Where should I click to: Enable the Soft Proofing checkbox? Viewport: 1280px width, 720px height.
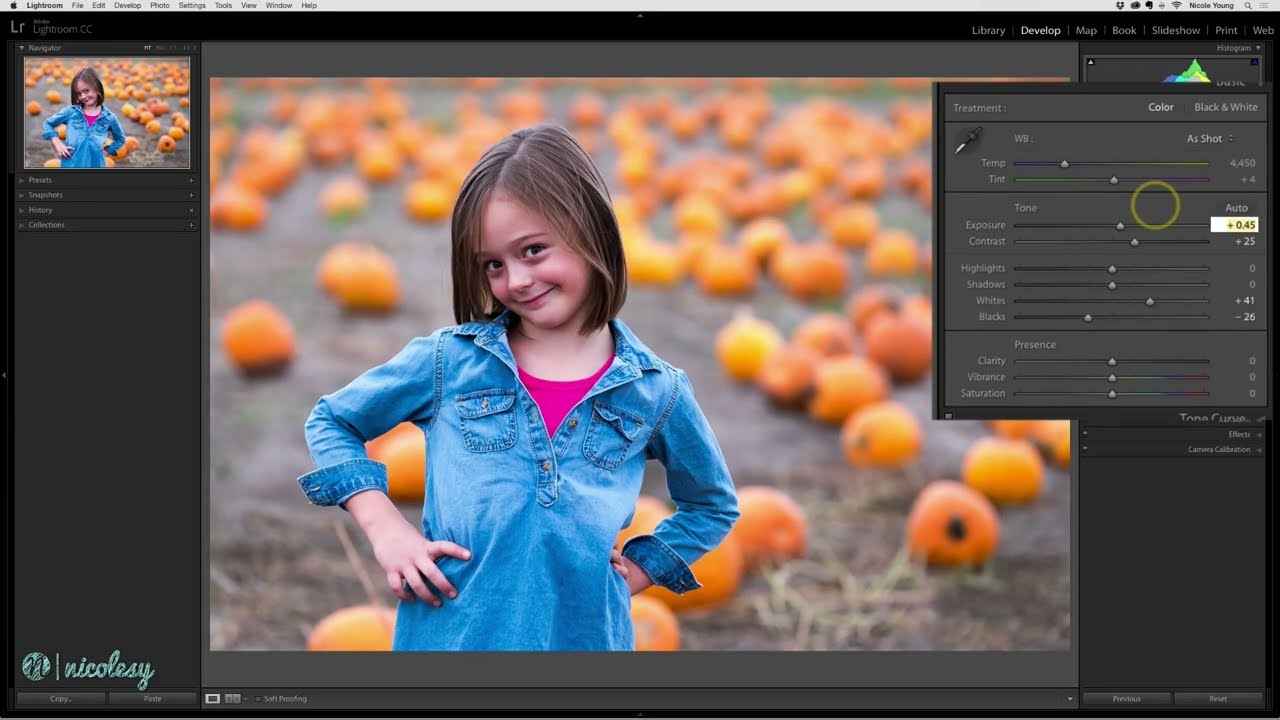coord(257,698)
